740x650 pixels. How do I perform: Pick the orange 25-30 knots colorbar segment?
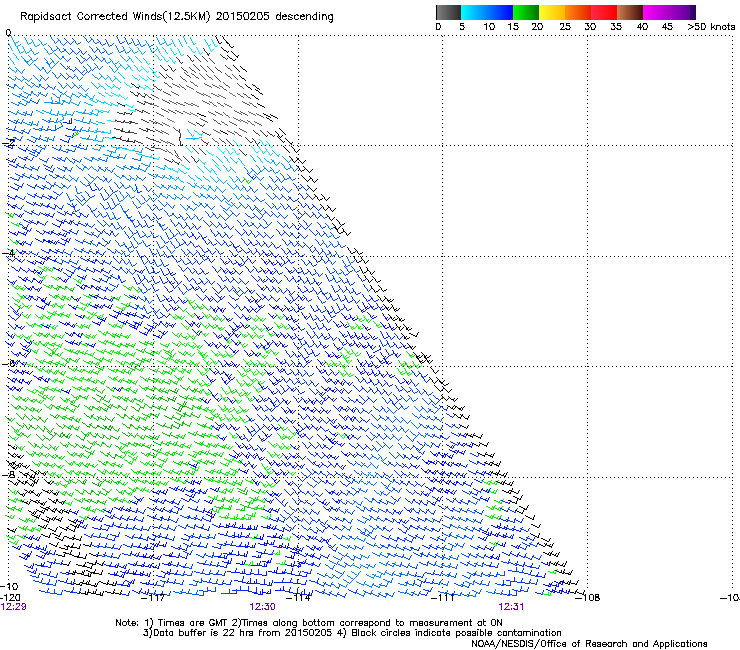click(578, 12)
